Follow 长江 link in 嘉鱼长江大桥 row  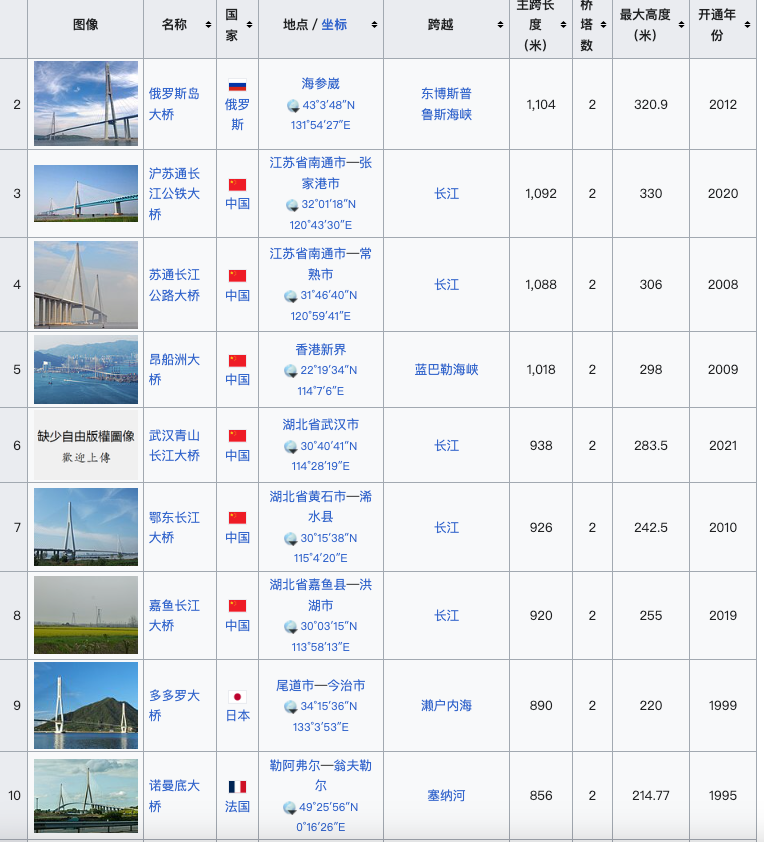446,615
